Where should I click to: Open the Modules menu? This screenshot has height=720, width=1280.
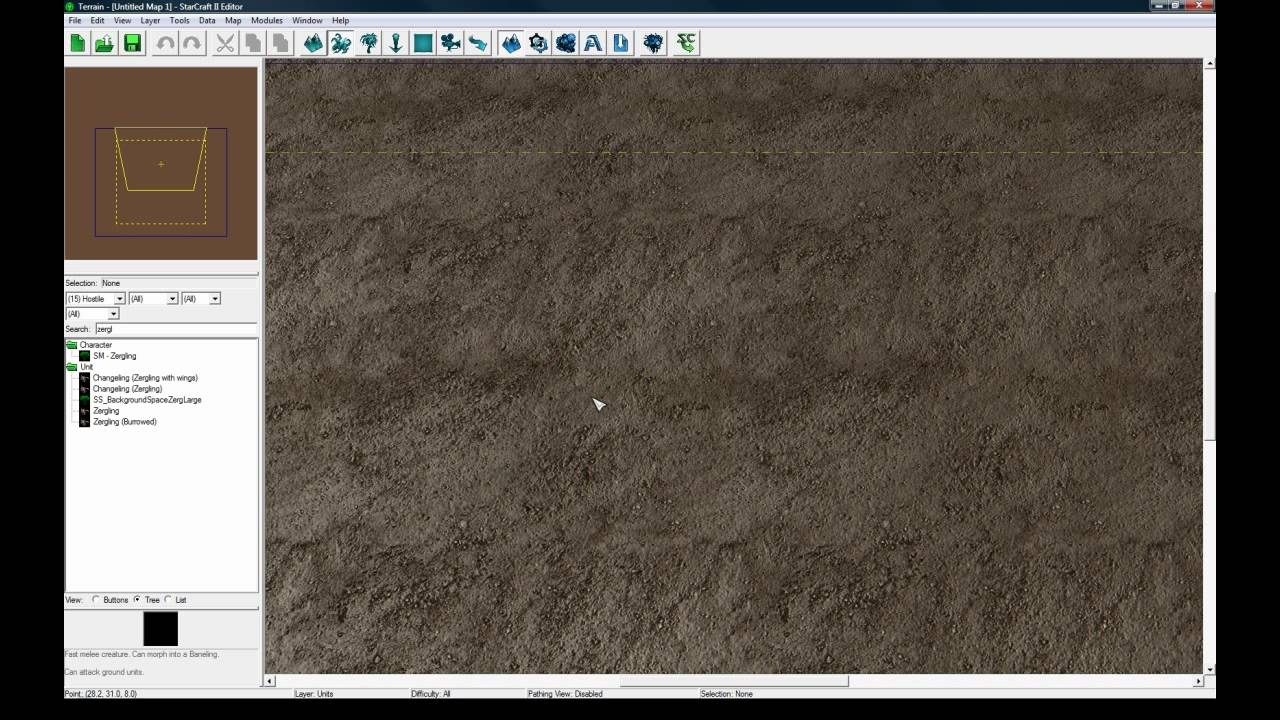coord(266,20)
